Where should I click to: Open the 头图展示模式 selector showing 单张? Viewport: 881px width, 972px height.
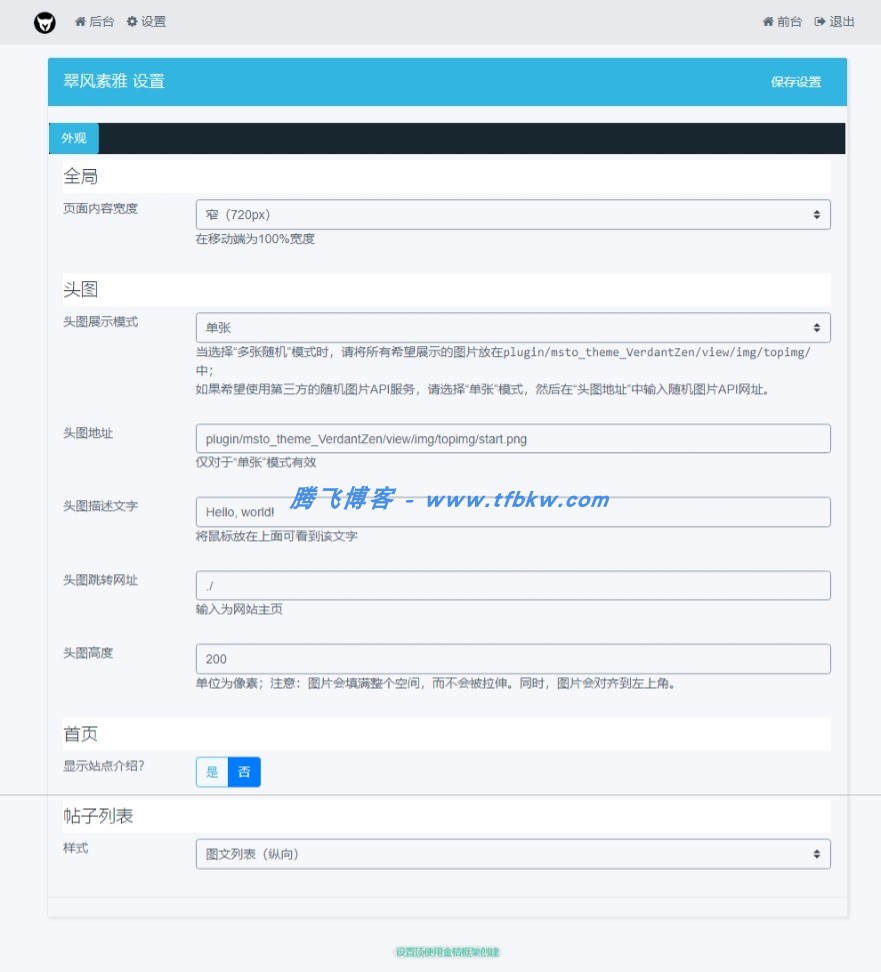512,327
